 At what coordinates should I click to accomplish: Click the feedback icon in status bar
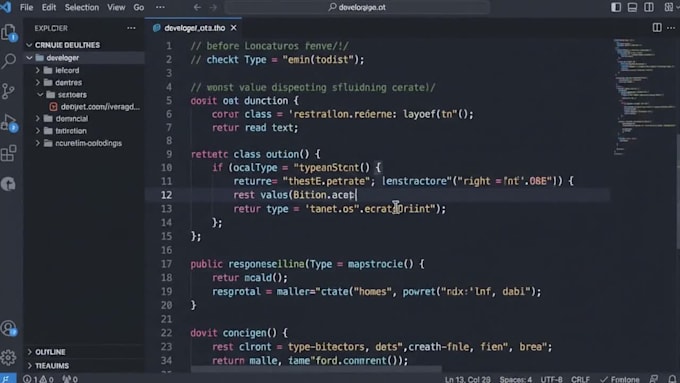654,379
